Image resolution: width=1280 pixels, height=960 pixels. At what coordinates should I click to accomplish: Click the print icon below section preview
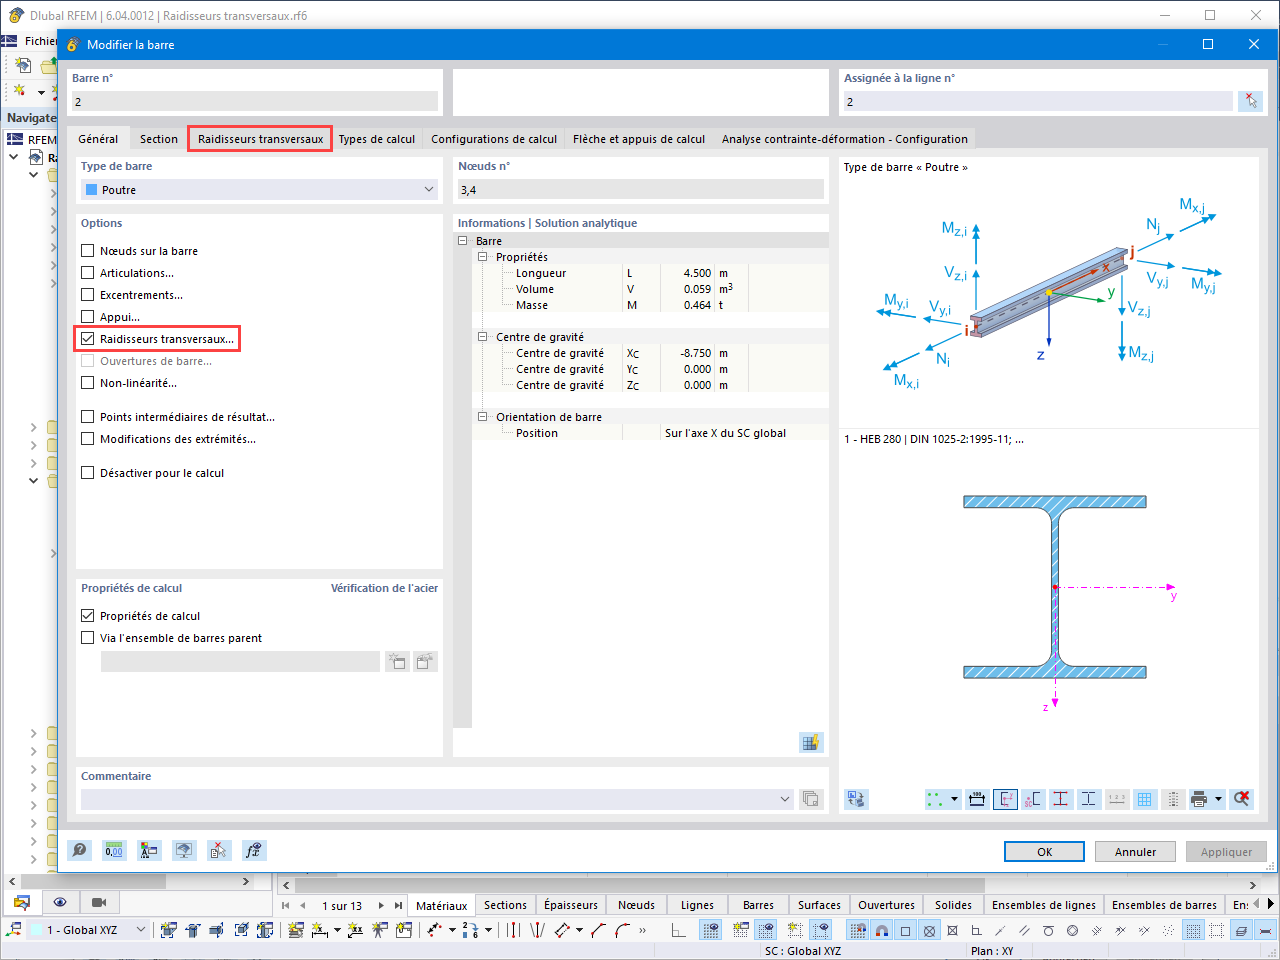1199,799
